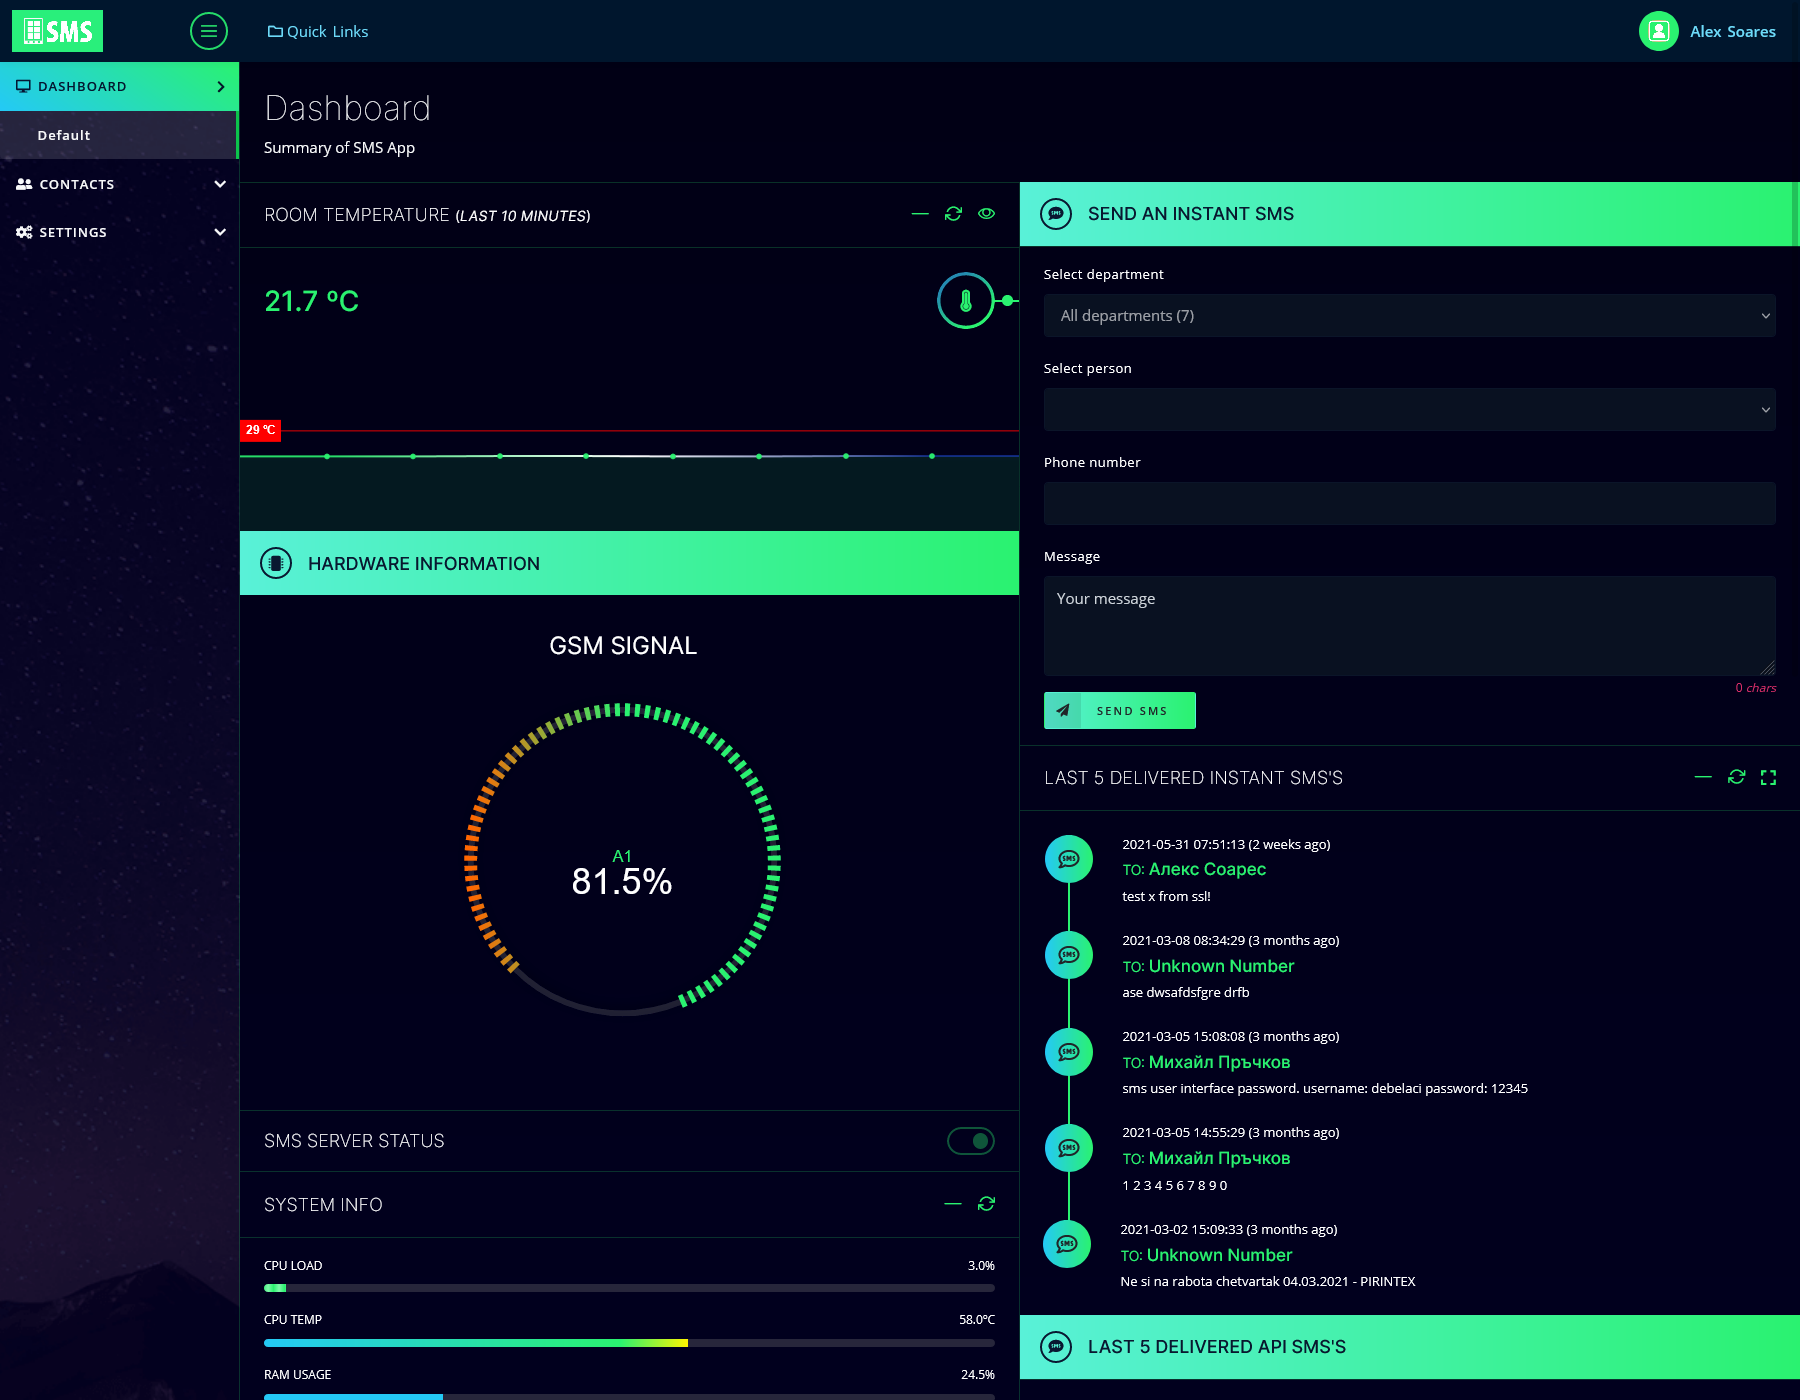Screen dimensions: 1800x1400
Task: Open Quick Links in top bar
Action: pyautogui.click(x=318, y=31)
